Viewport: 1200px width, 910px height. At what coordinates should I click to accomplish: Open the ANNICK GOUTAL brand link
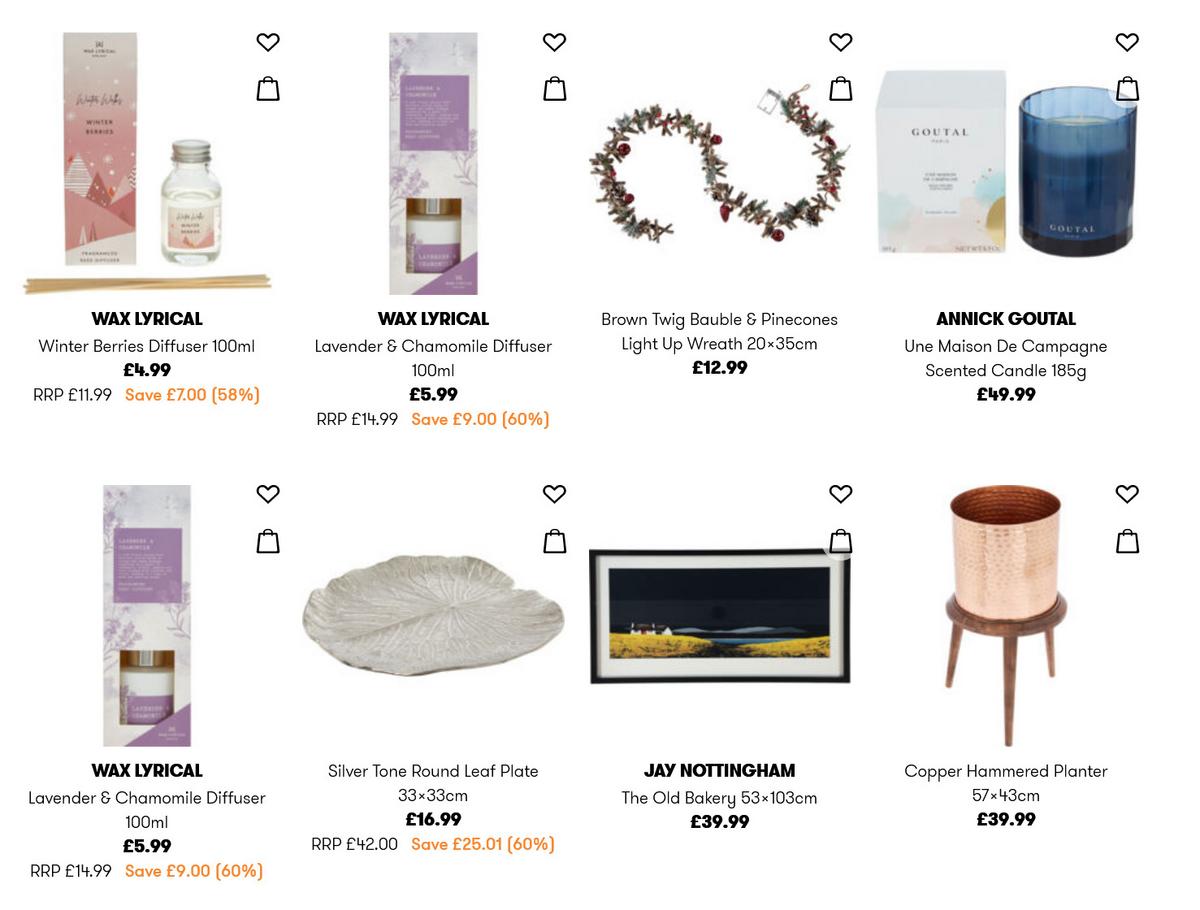point(1006,319)
